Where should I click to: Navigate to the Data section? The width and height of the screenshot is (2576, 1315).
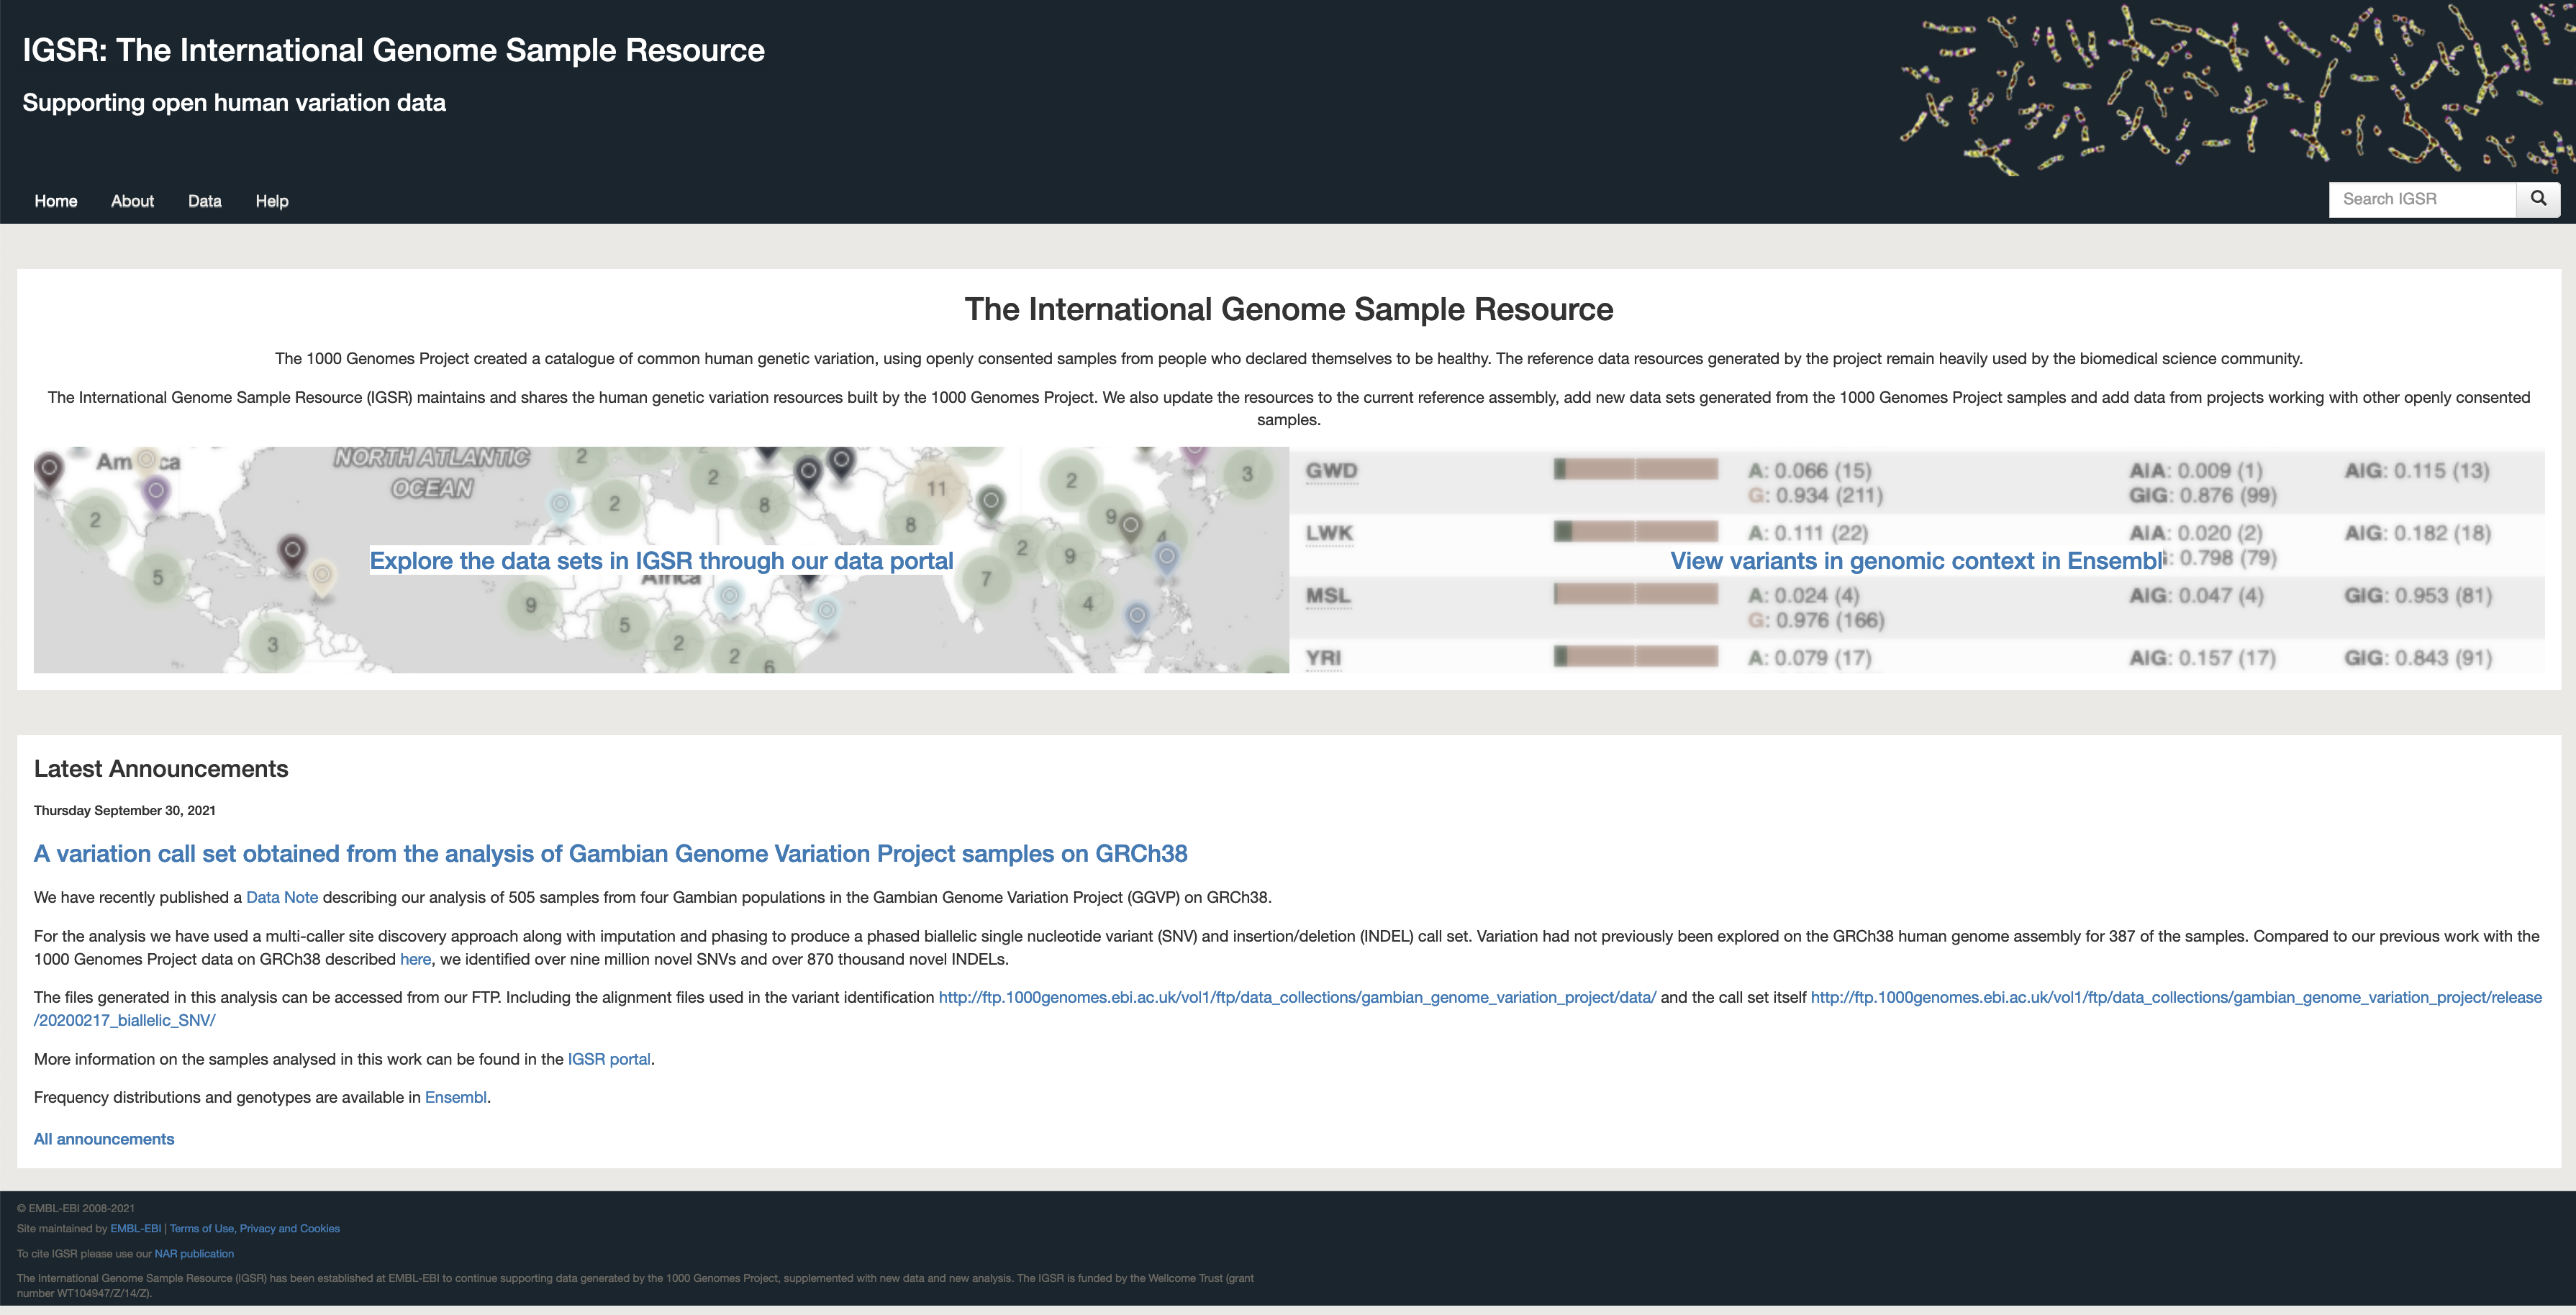click(204, 201)
